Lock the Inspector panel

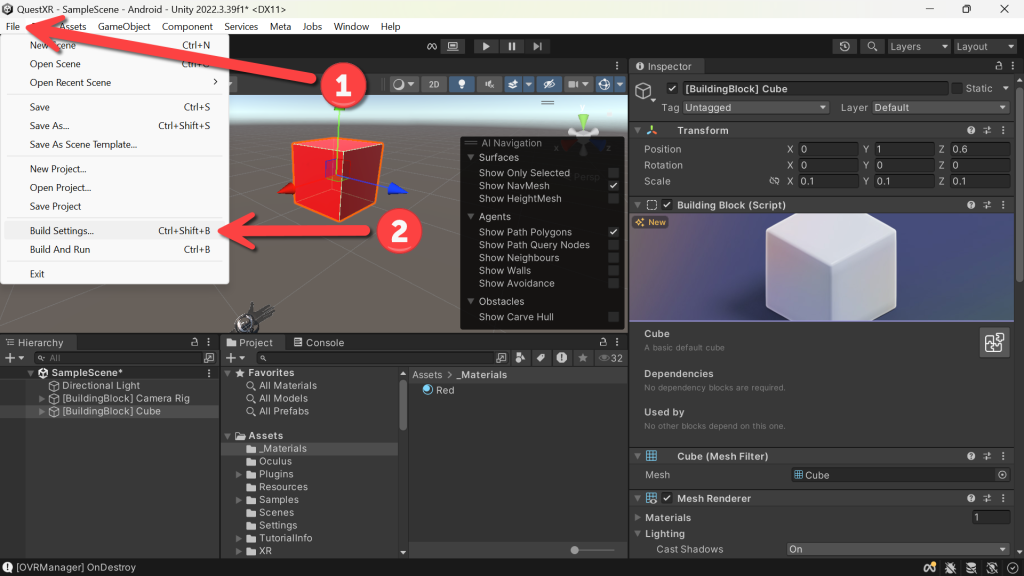coord(999,66)
